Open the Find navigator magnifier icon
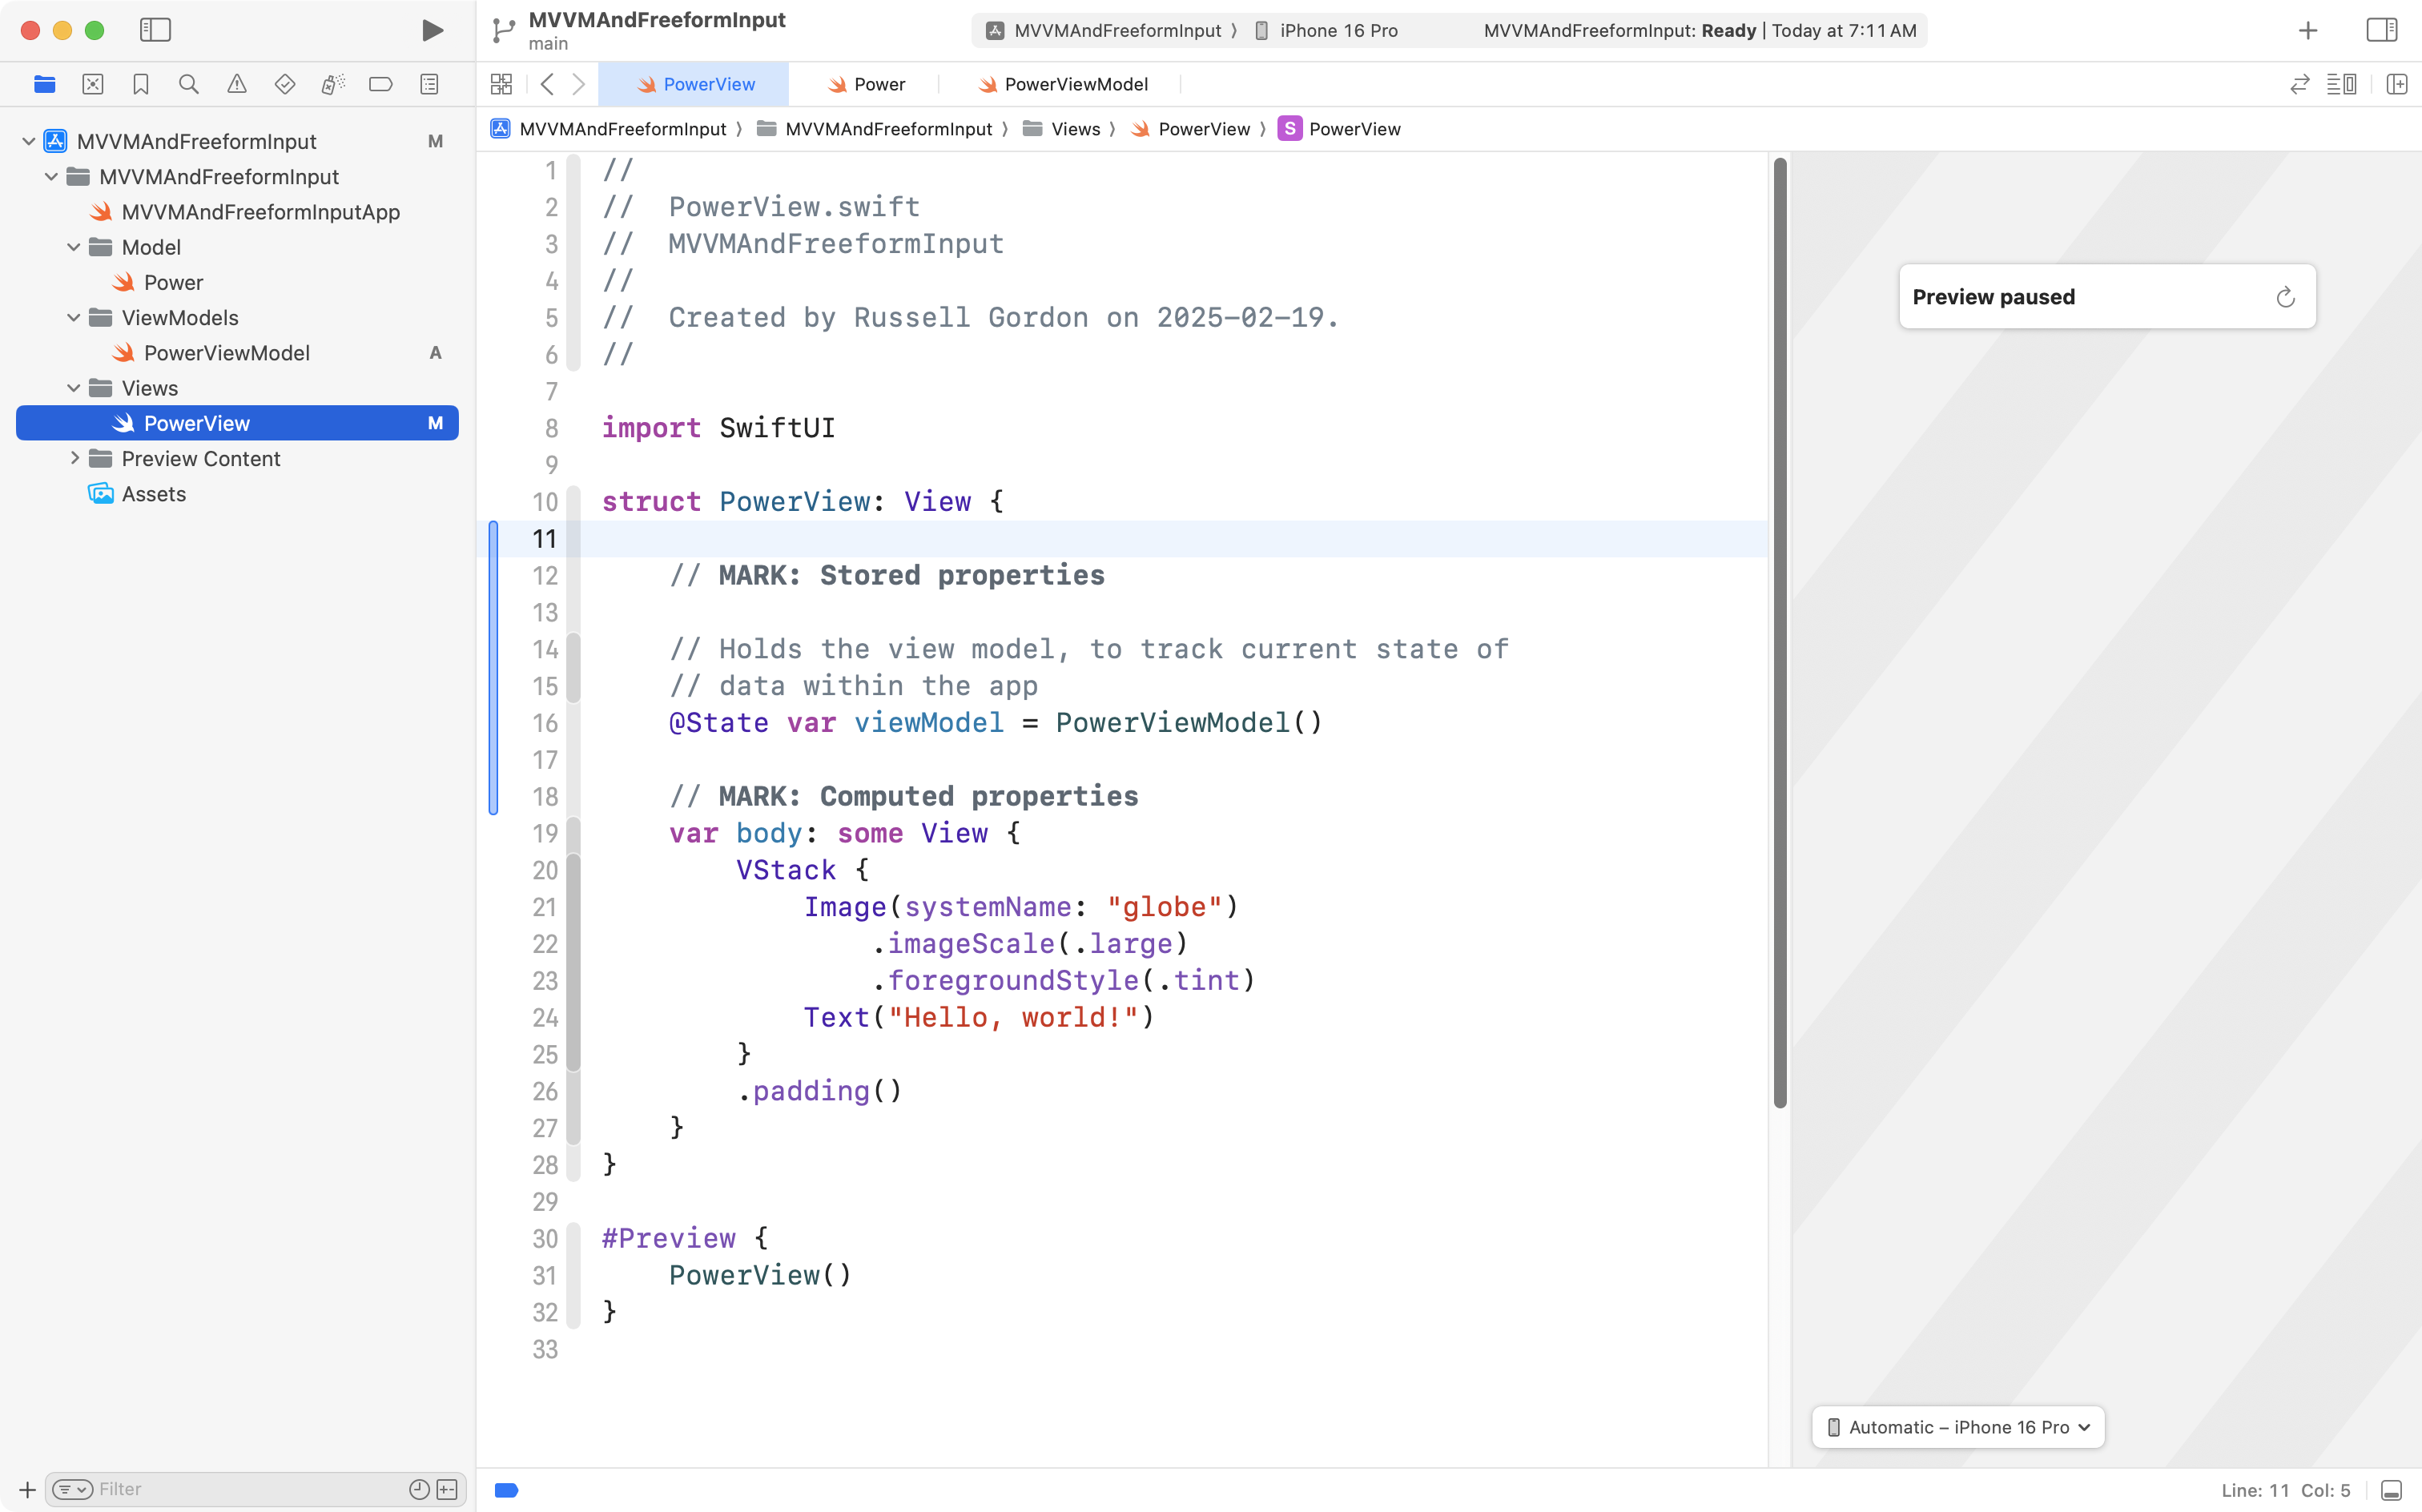Screen dimensions: 2422x1512 (x=188, y=84)
